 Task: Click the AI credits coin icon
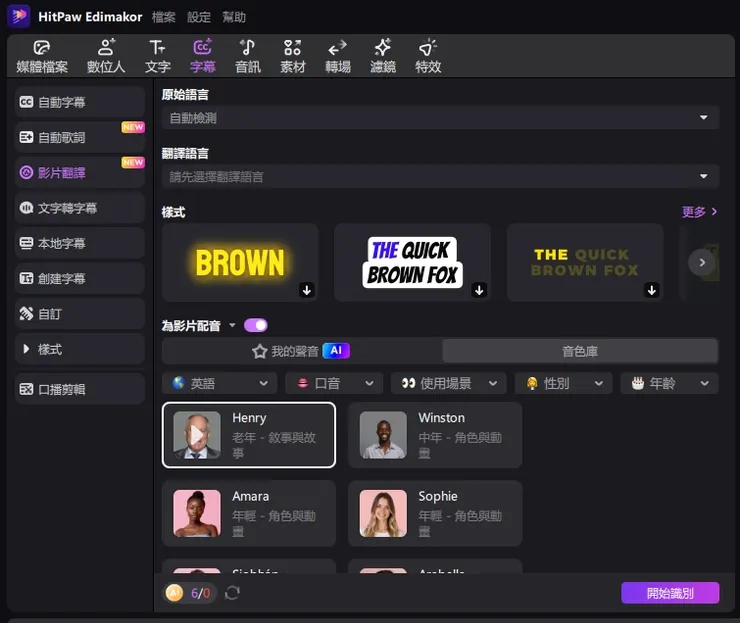(x=174, y=593)
